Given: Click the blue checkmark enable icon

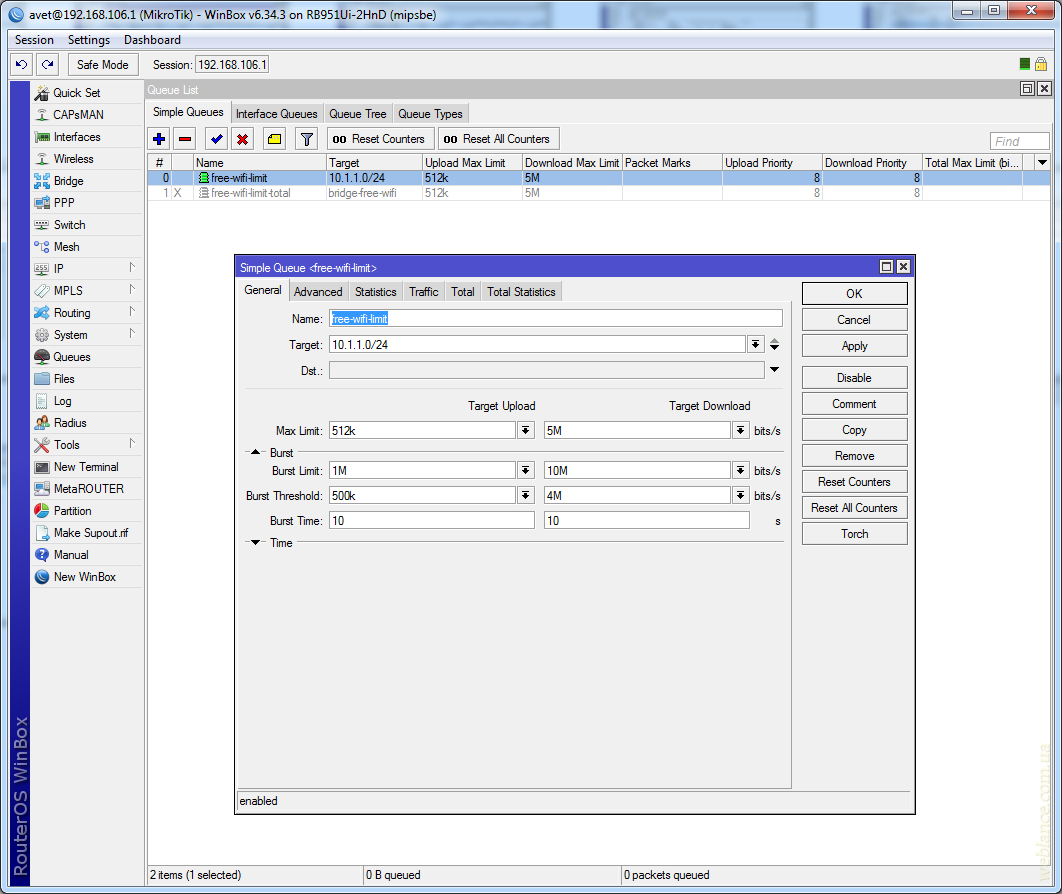Looking at the screenshot, I should 216,139.
